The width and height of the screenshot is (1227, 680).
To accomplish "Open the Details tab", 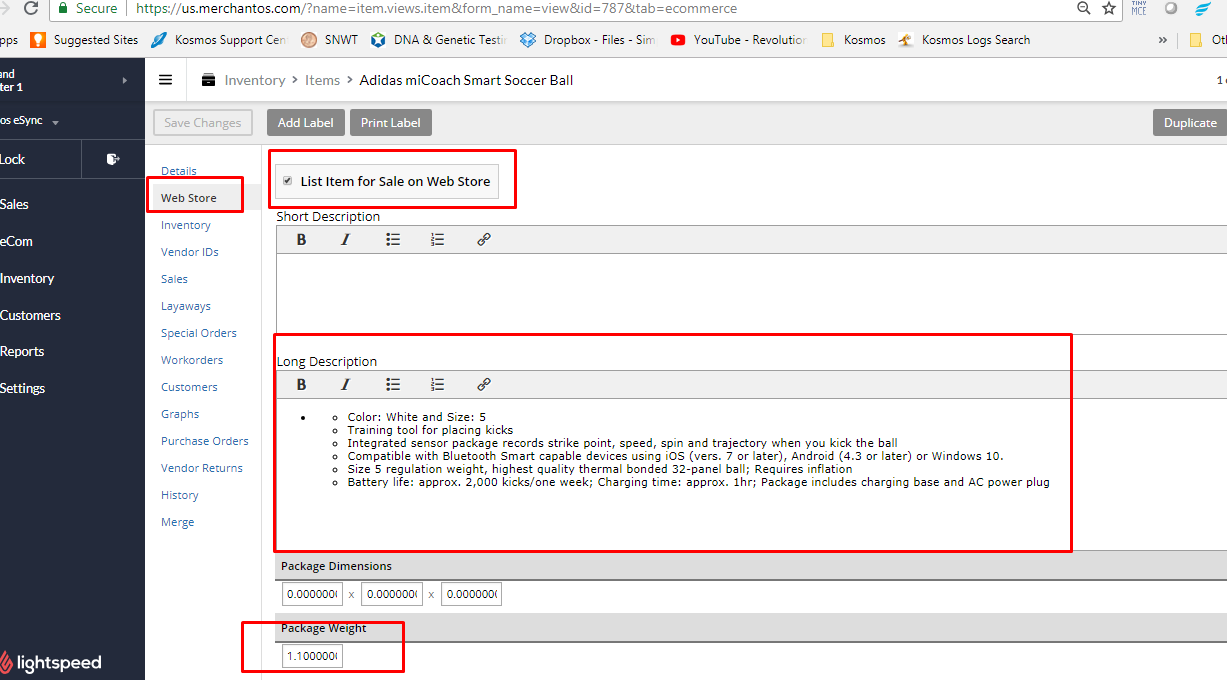I will [x=179, y=171].
